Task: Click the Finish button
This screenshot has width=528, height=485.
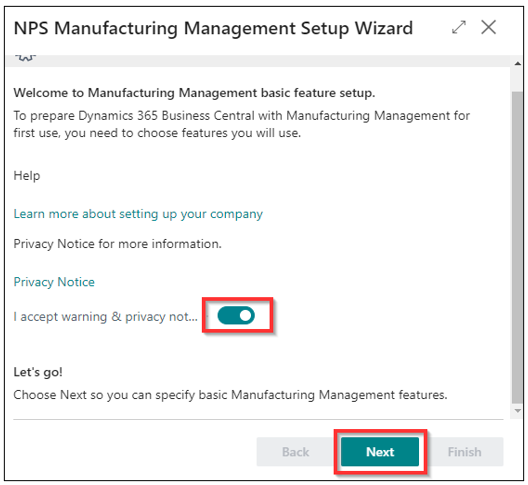Action: 464,452
